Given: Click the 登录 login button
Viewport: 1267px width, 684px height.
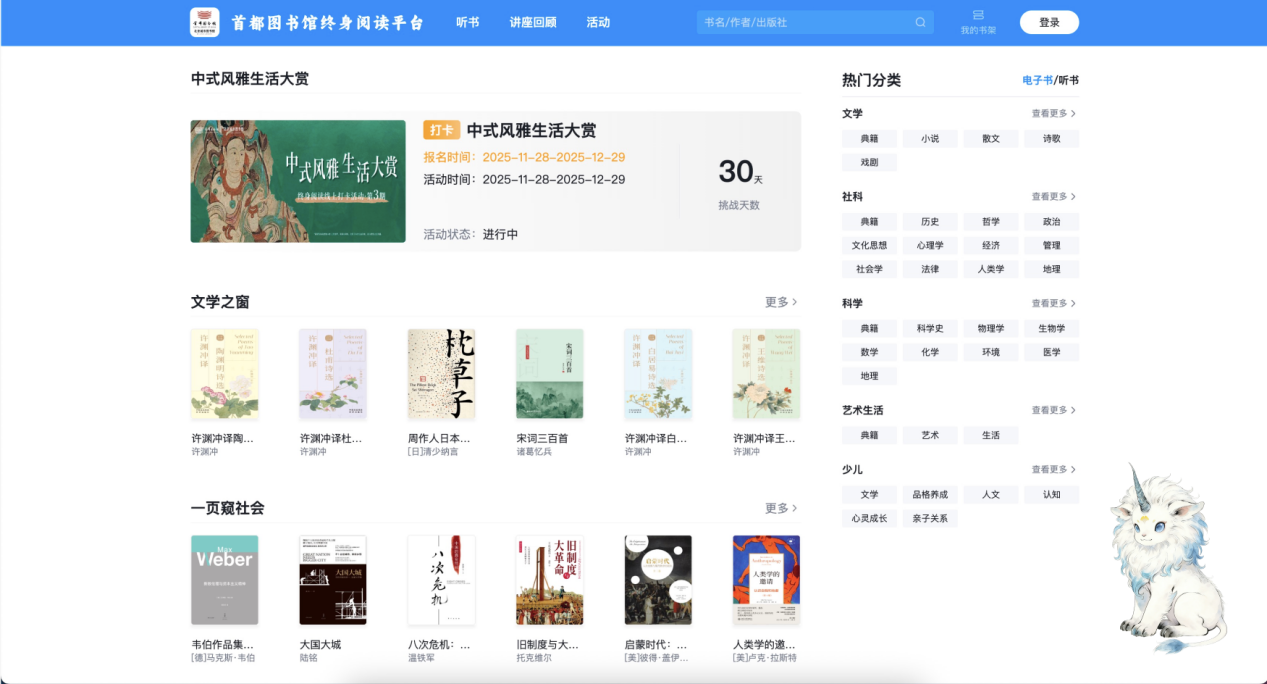Looking at the screenshot, I should [1049, 22].
